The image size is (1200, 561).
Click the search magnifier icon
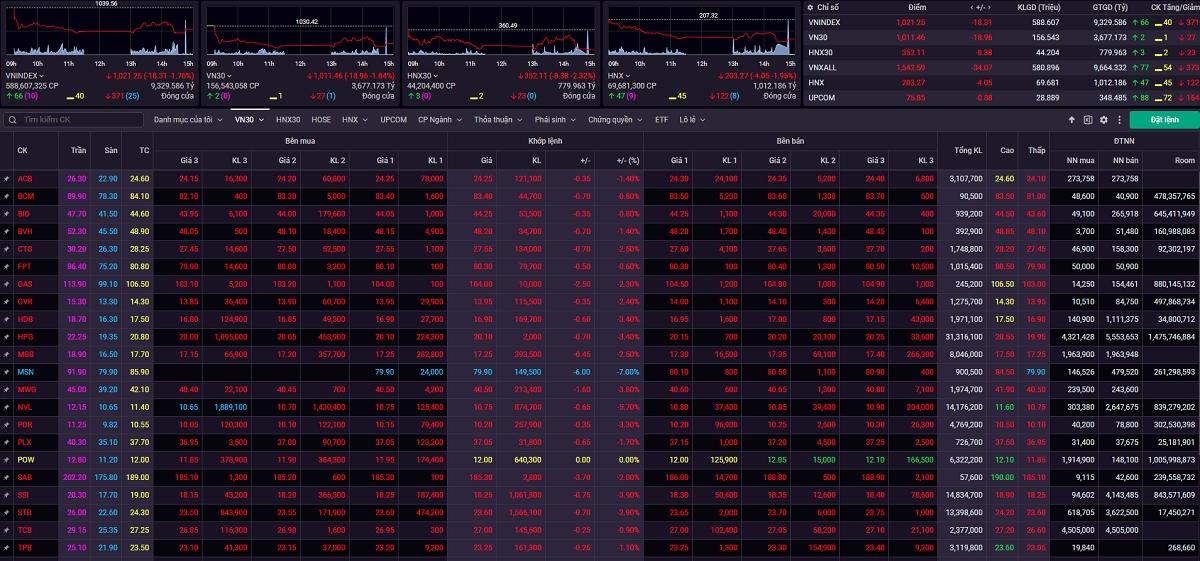tap(13, 120)
